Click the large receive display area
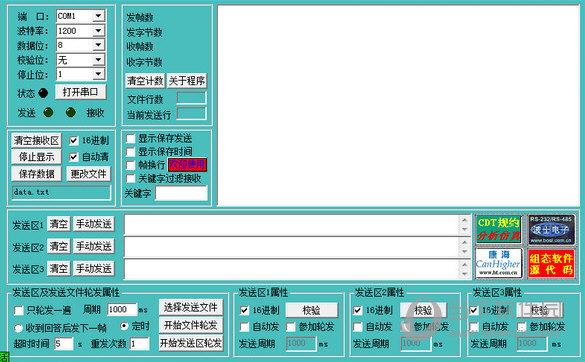Viewport: 585px width, 362px height. (x=398, y=106)
